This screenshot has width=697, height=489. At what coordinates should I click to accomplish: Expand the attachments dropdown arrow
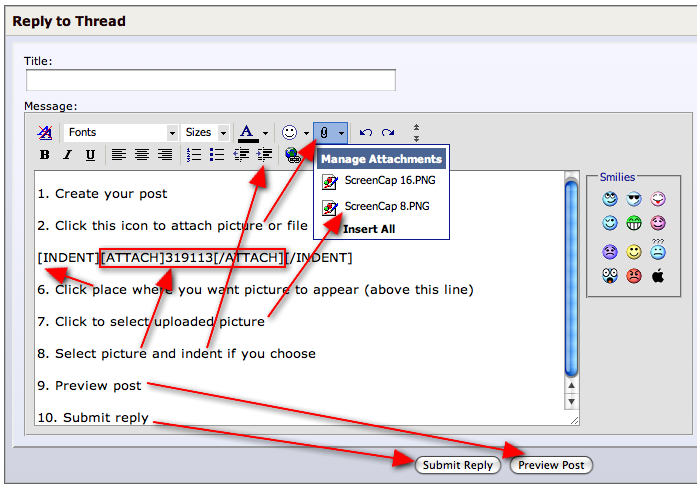pos(341,133)
